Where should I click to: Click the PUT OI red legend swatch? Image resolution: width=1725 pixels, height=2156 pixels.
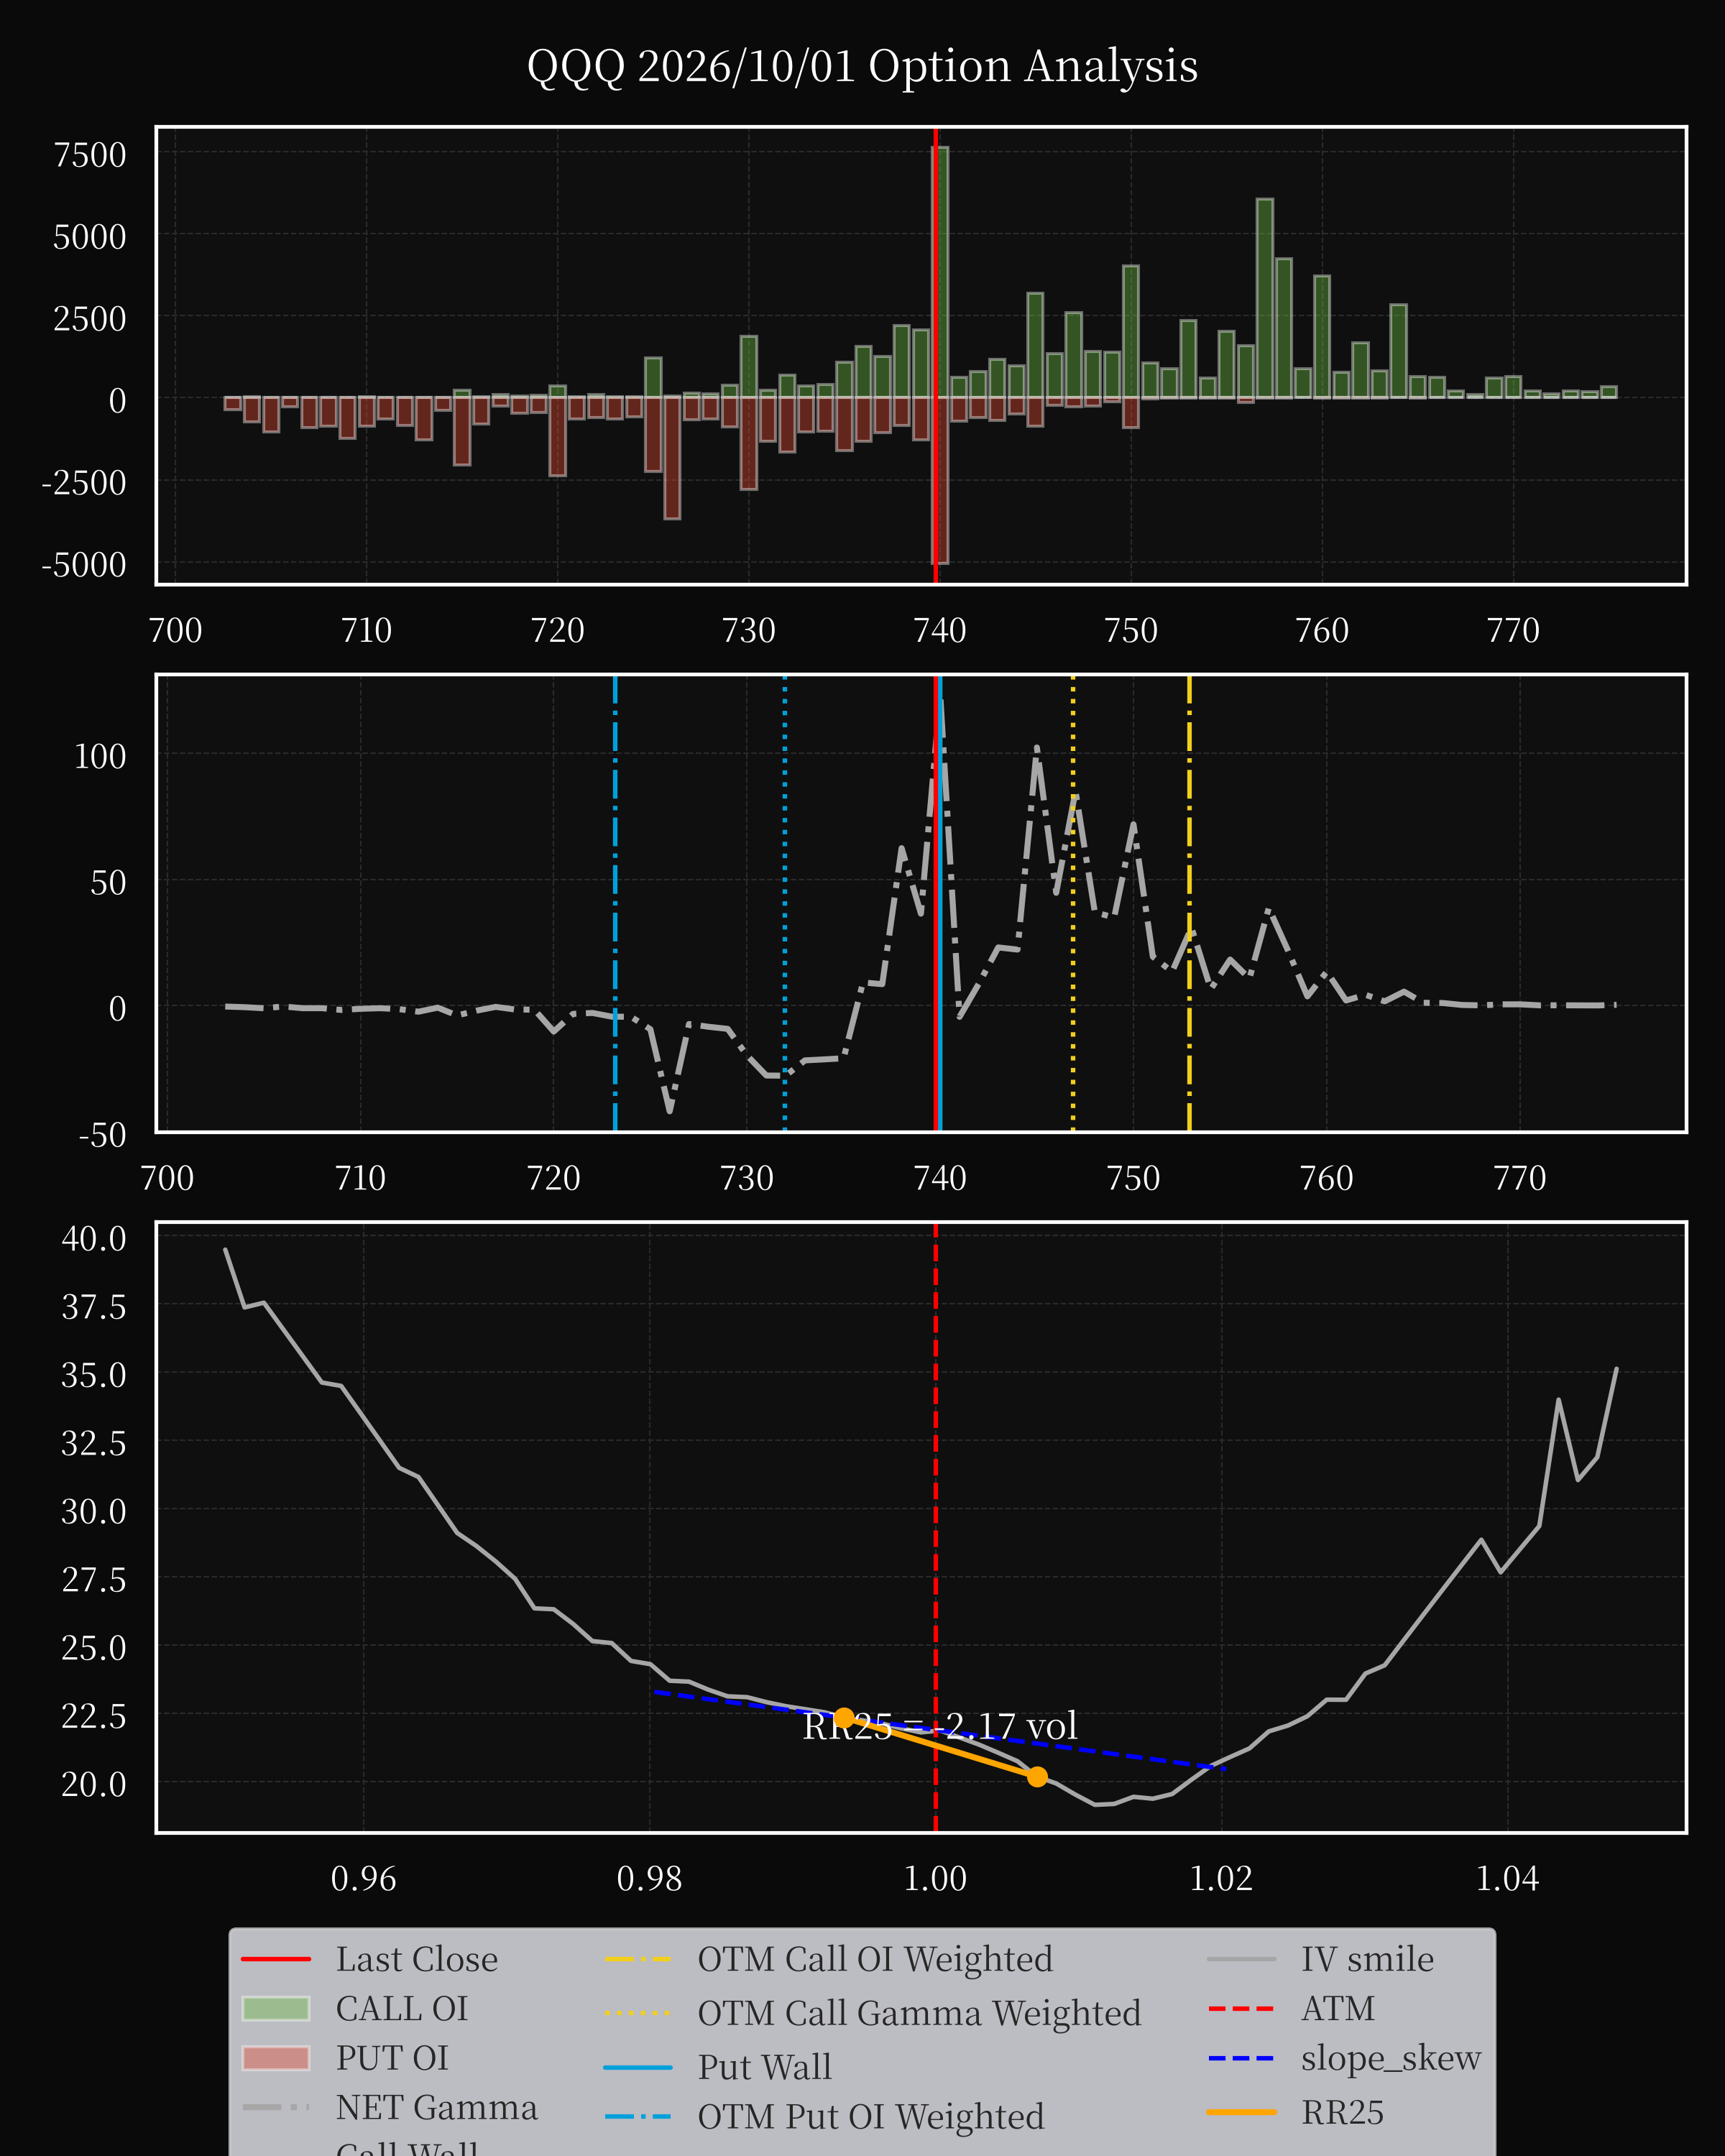[275, 2058]
